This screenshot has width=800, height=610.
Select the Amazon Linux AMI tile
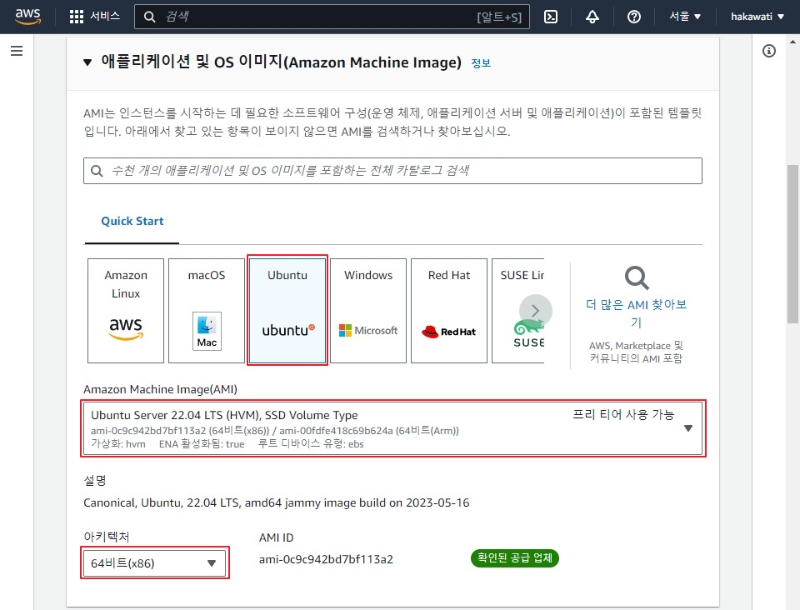125,310
